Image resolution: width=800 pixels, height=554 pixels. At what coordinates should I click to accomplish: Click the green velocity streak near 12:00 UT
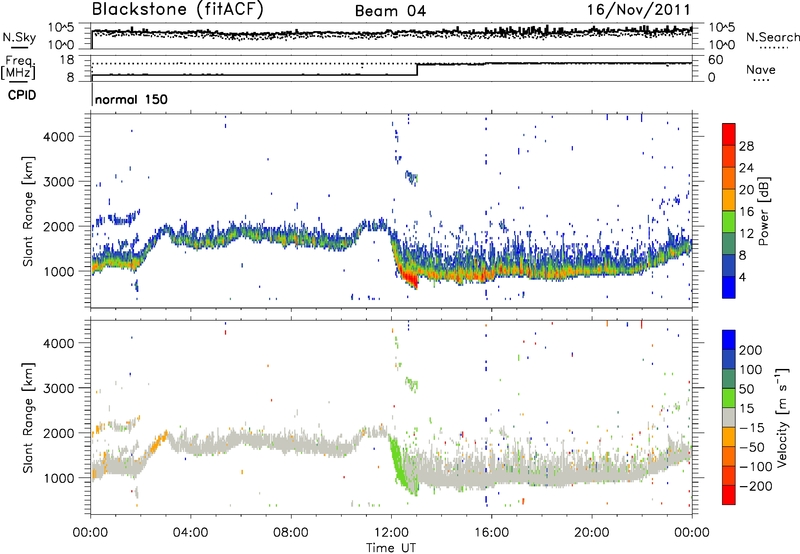tap(401, 467)
